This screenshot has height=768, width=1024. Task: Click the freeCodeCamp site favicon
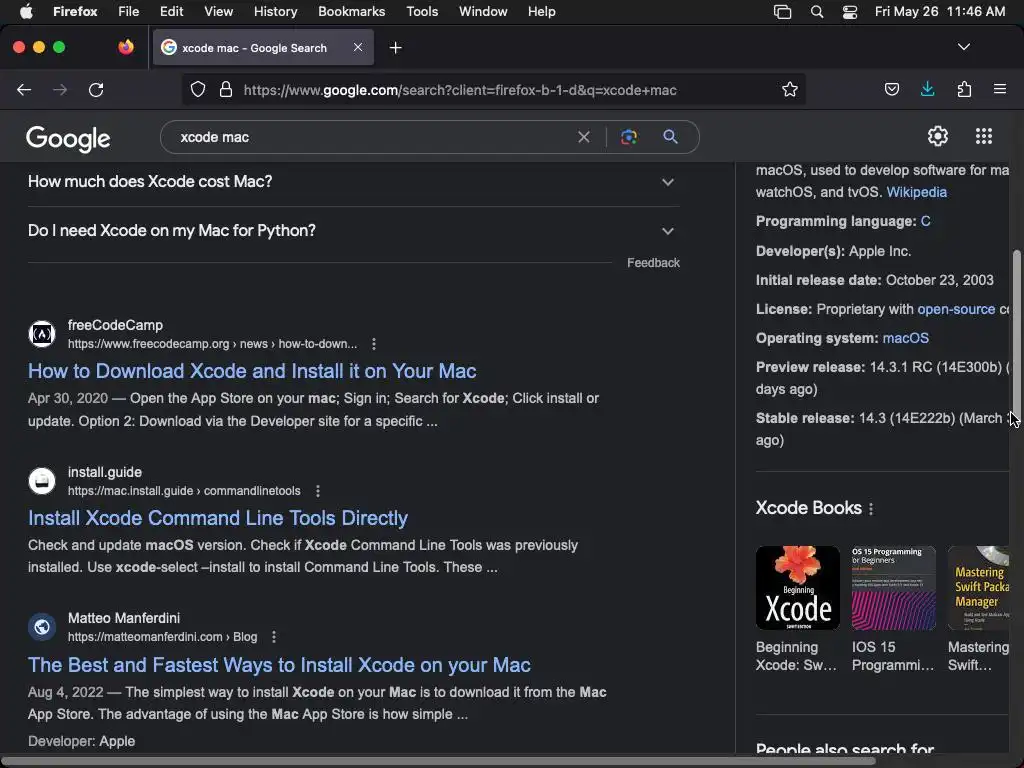pos(42,334)
